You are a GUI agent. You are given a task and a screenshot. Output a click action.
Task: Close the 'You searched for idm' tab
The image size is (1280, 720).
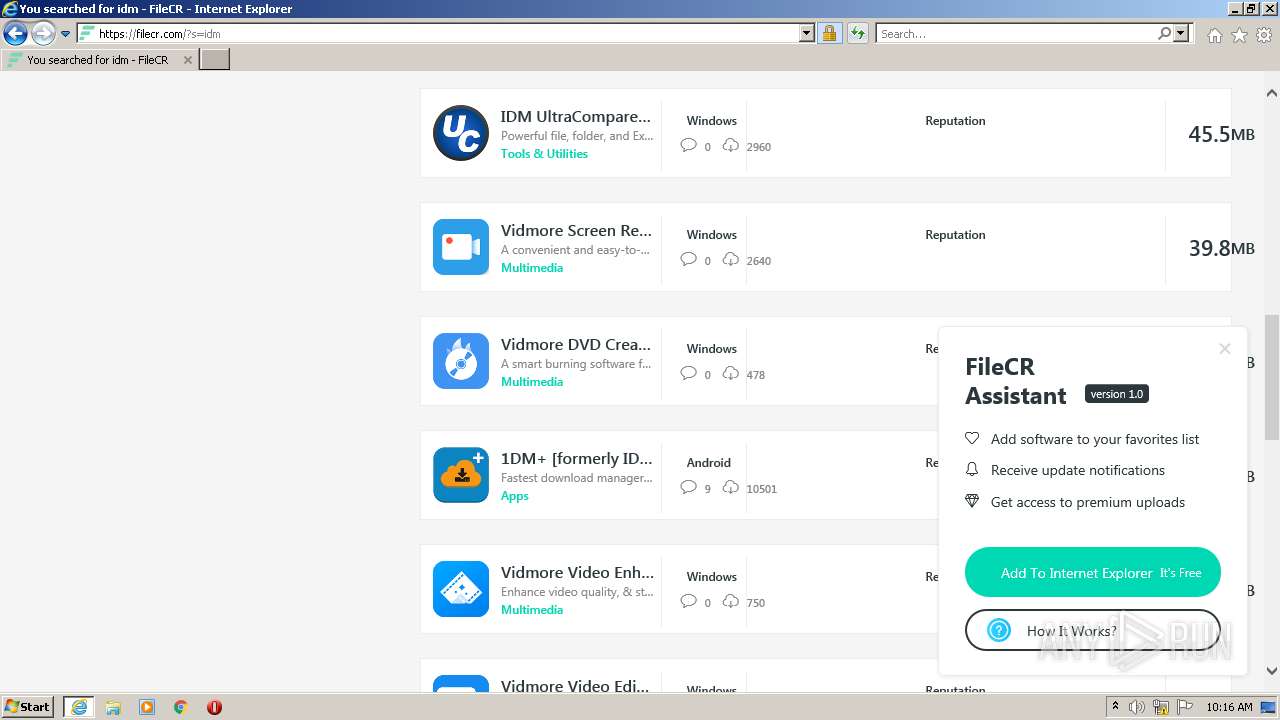187,60
